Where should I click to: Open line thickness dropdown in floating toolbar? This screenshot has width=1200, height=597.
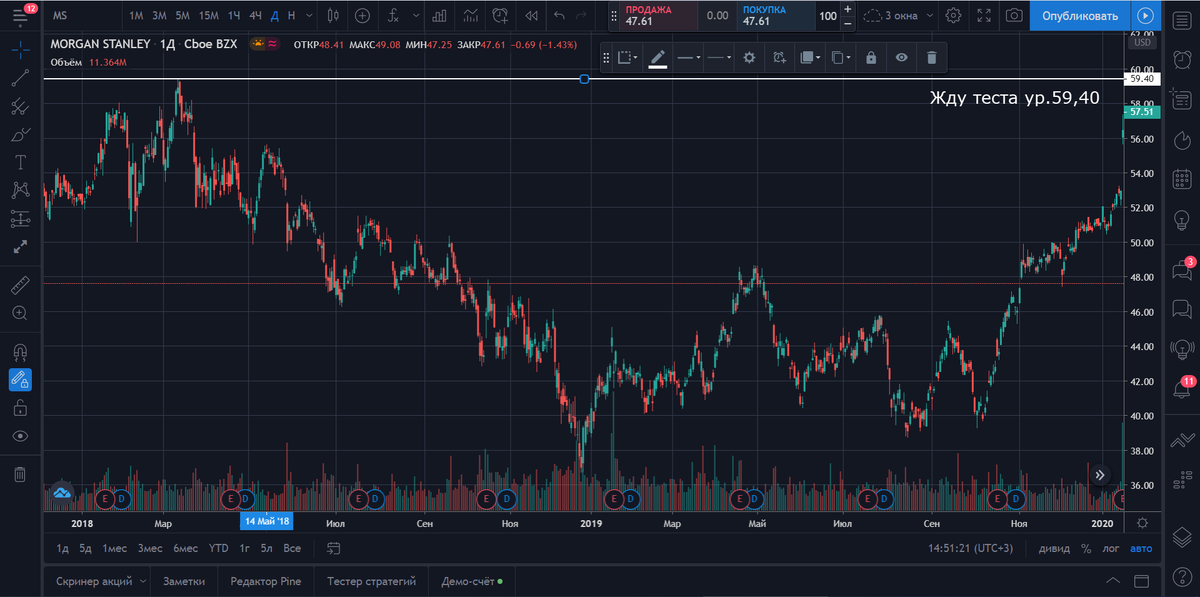point(688,58)
